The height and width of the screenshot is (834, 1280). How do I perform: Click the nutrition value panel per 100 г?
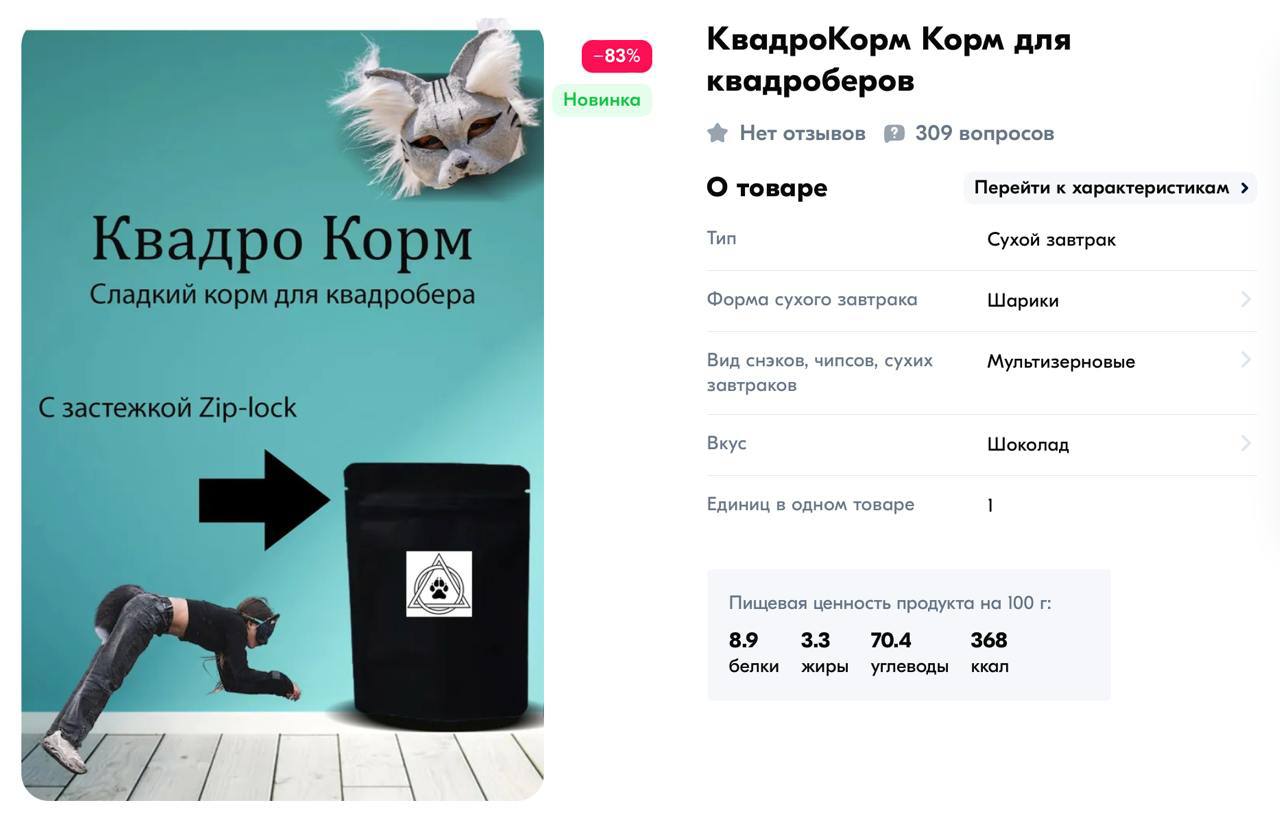[x=909, y=635]
